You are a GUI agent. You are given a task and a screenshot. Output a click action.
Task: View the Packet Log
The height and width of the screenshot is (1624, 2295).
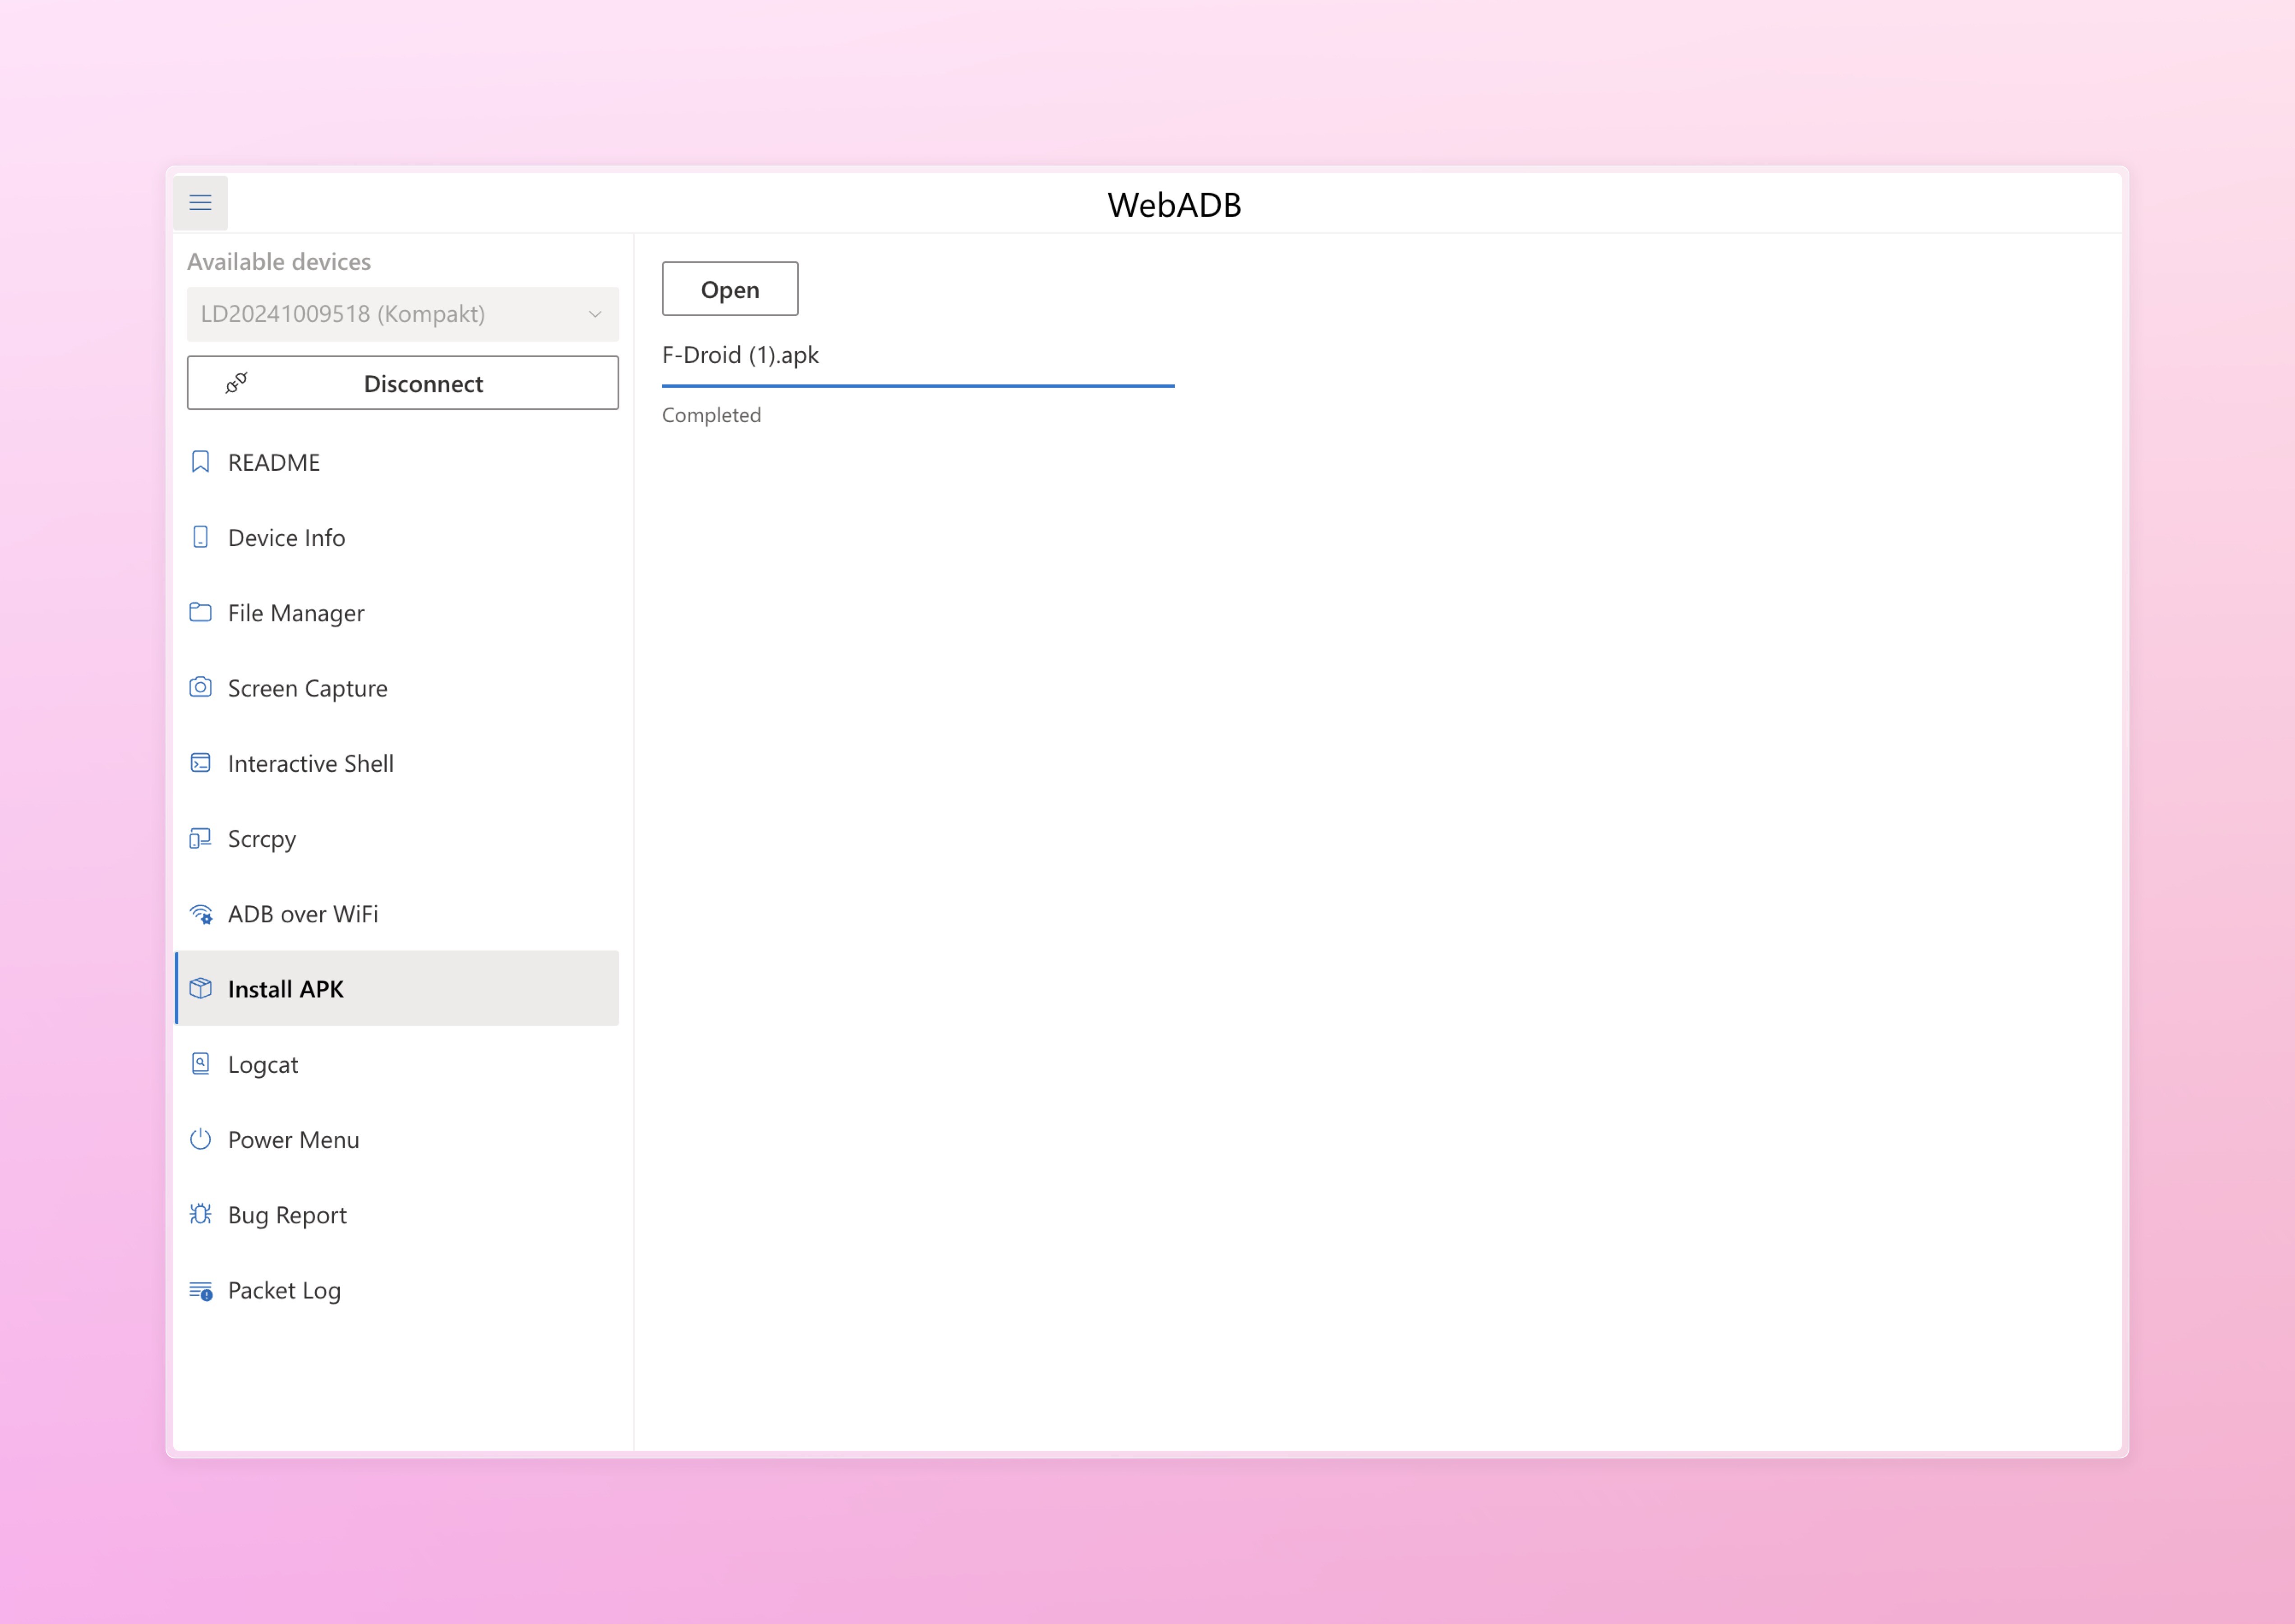(x=397, y=1290)
